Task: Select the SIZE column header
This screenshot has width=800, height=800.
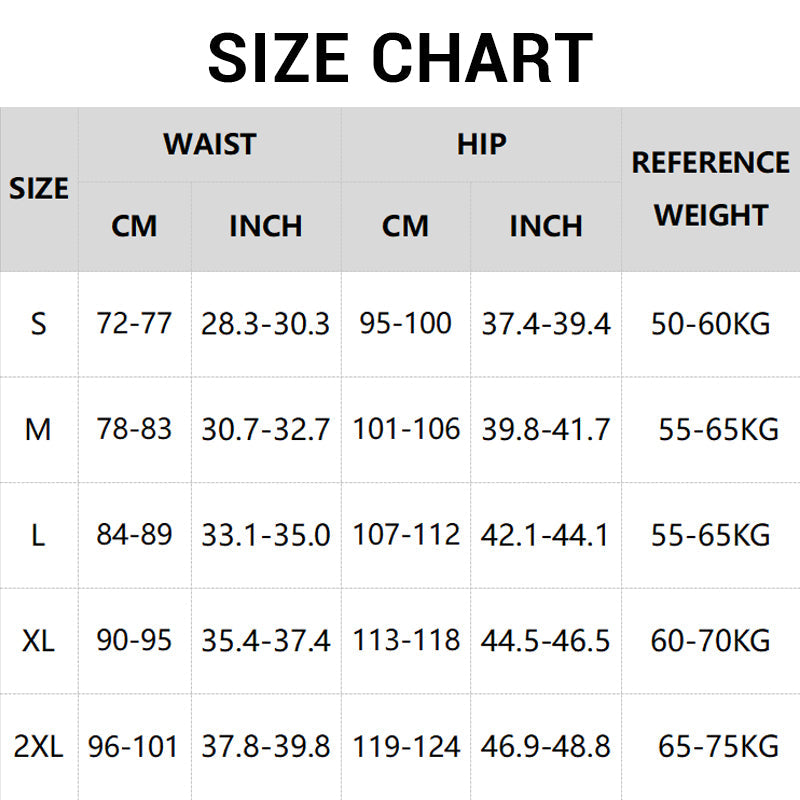Action: click(x=39, y=189)
